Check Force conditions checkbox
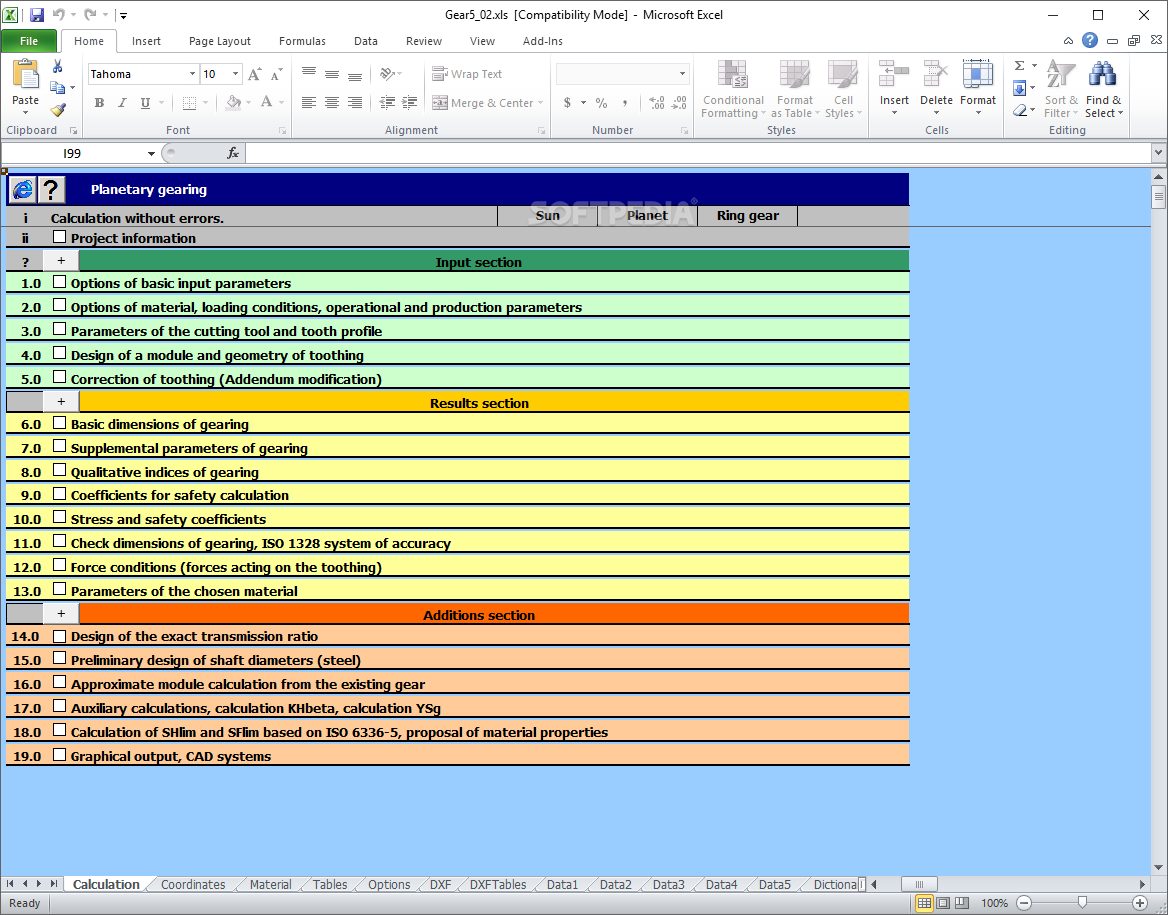This screenshot has height=915, width=1168. coord(60,565)
